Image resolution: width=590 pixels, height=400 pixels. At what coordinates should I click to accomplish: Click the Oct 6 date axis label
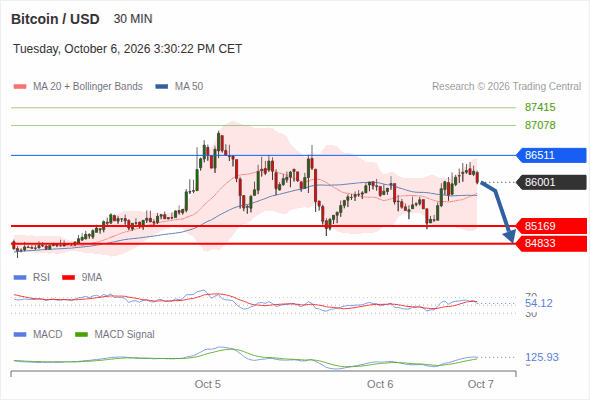click(380, 384)
